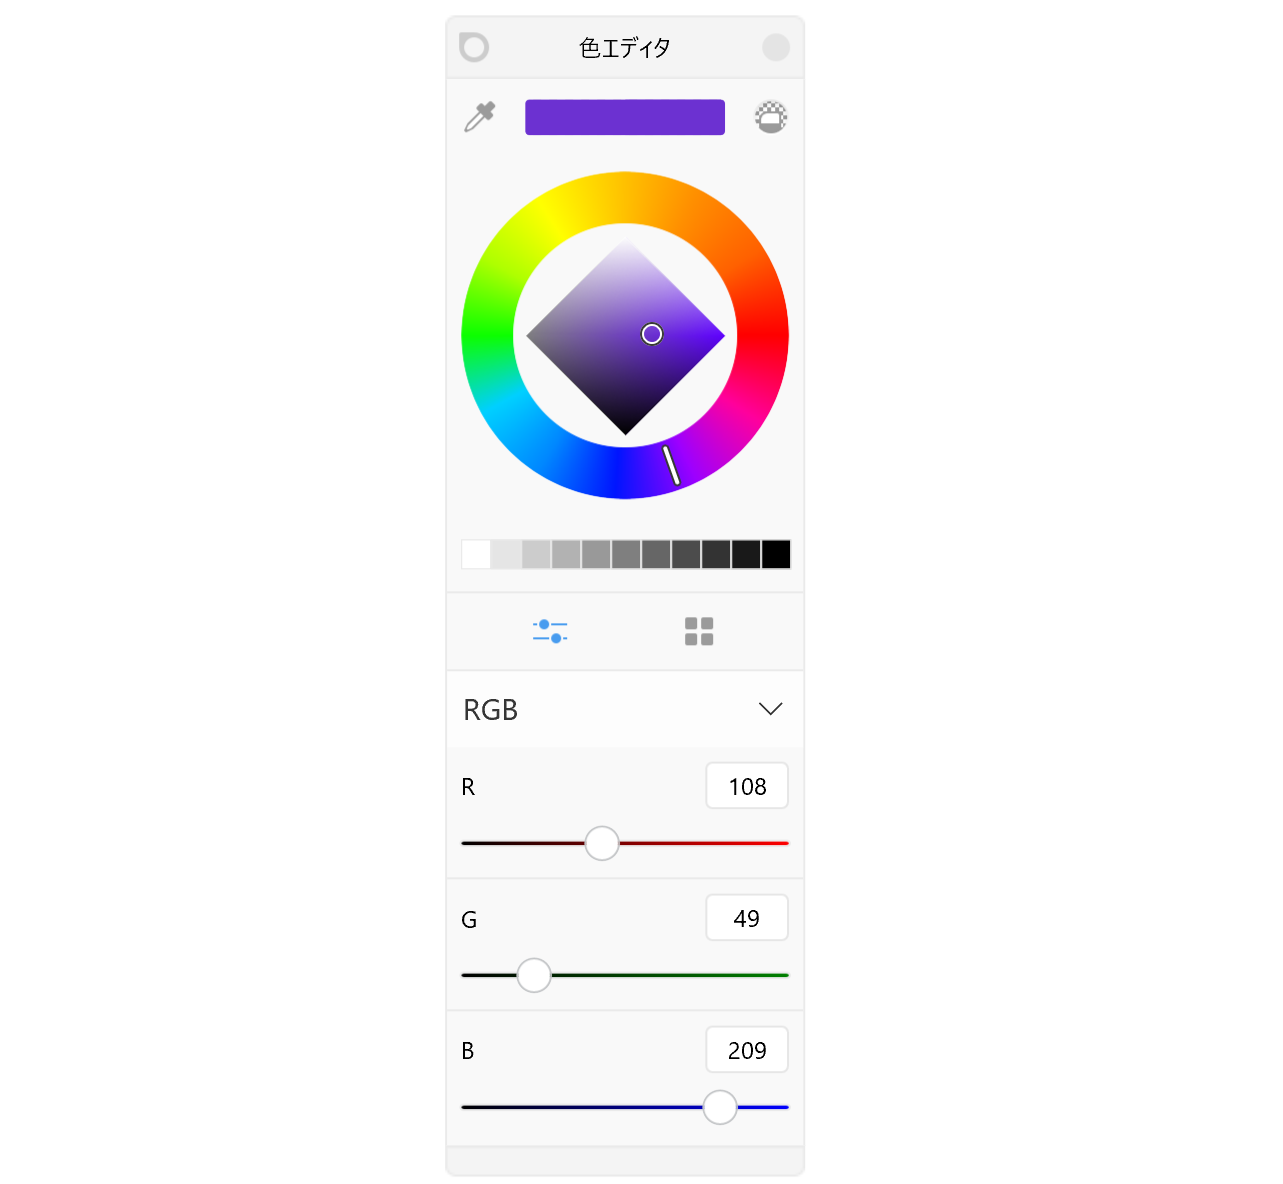This screenshot has width=1283, height=1184.
Task: Click the B value field showing 209
Action: pyautogui.click(x=747, y=1050)
